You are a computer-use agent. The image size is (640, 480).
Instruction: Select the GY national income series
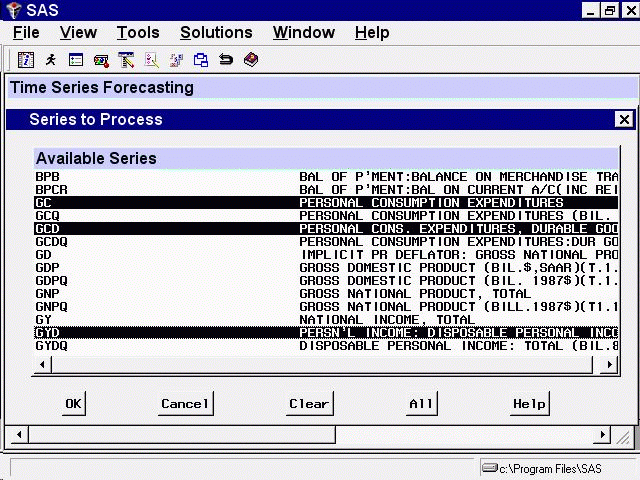[326, 320]
